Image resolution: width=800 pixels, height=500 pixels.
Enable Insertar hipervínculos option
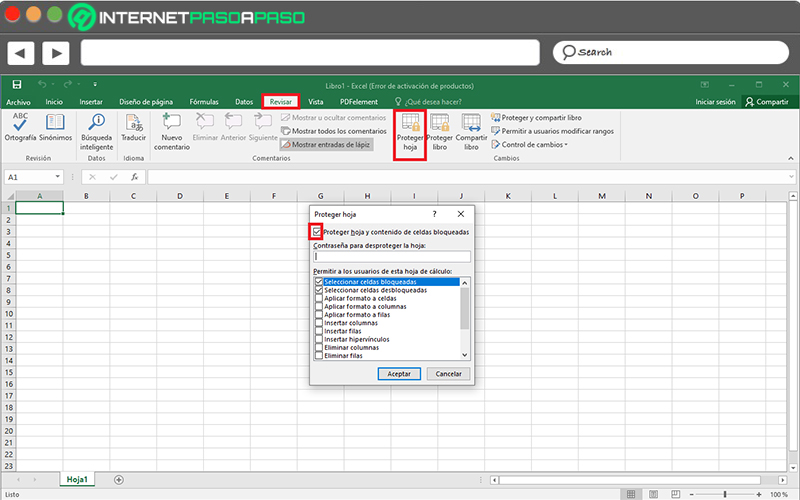click(319, 339)
